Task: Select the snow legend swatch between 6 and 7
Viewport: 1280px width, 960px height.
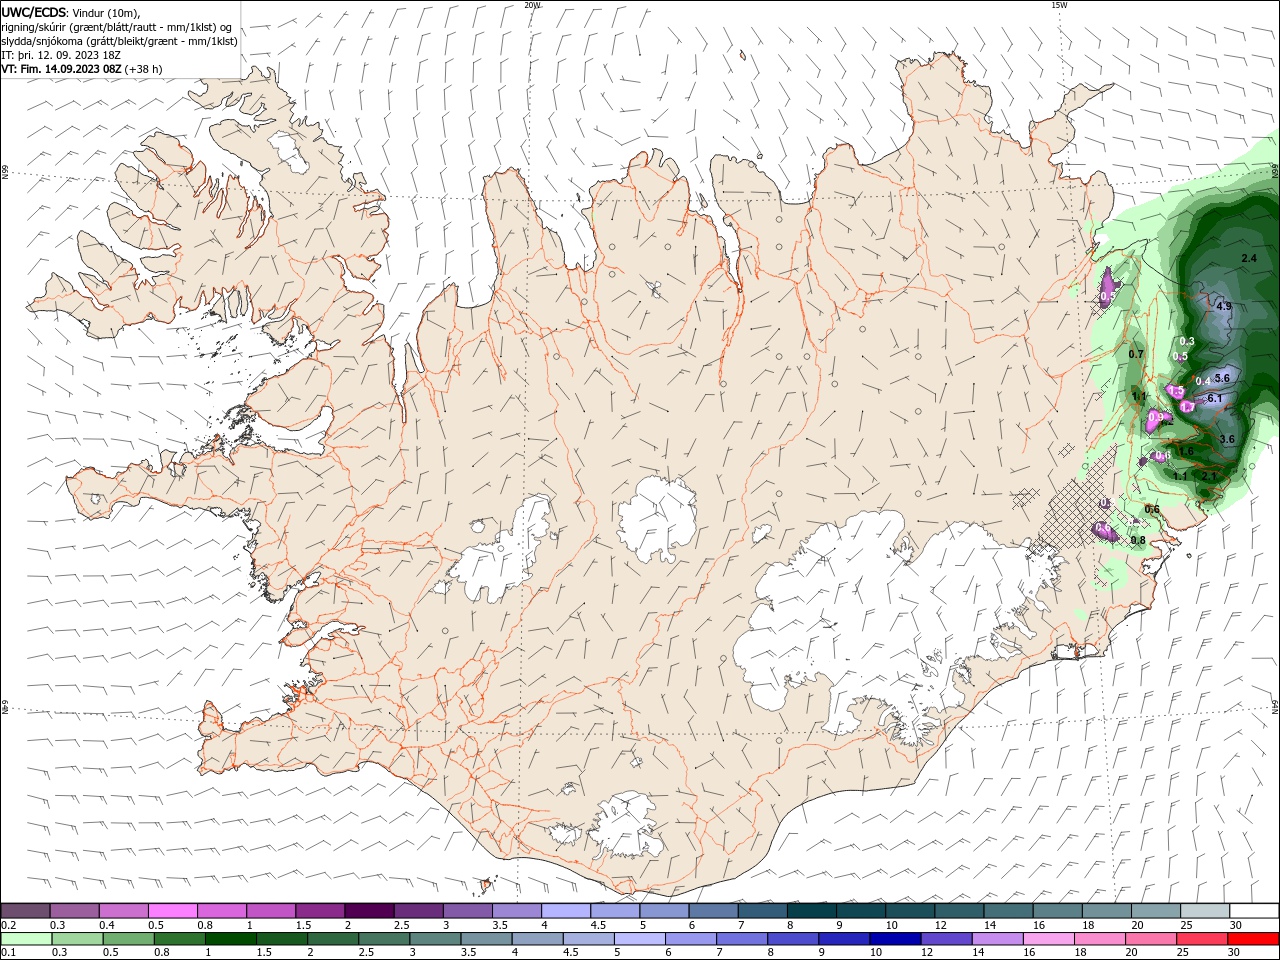Action: [712, 911]
